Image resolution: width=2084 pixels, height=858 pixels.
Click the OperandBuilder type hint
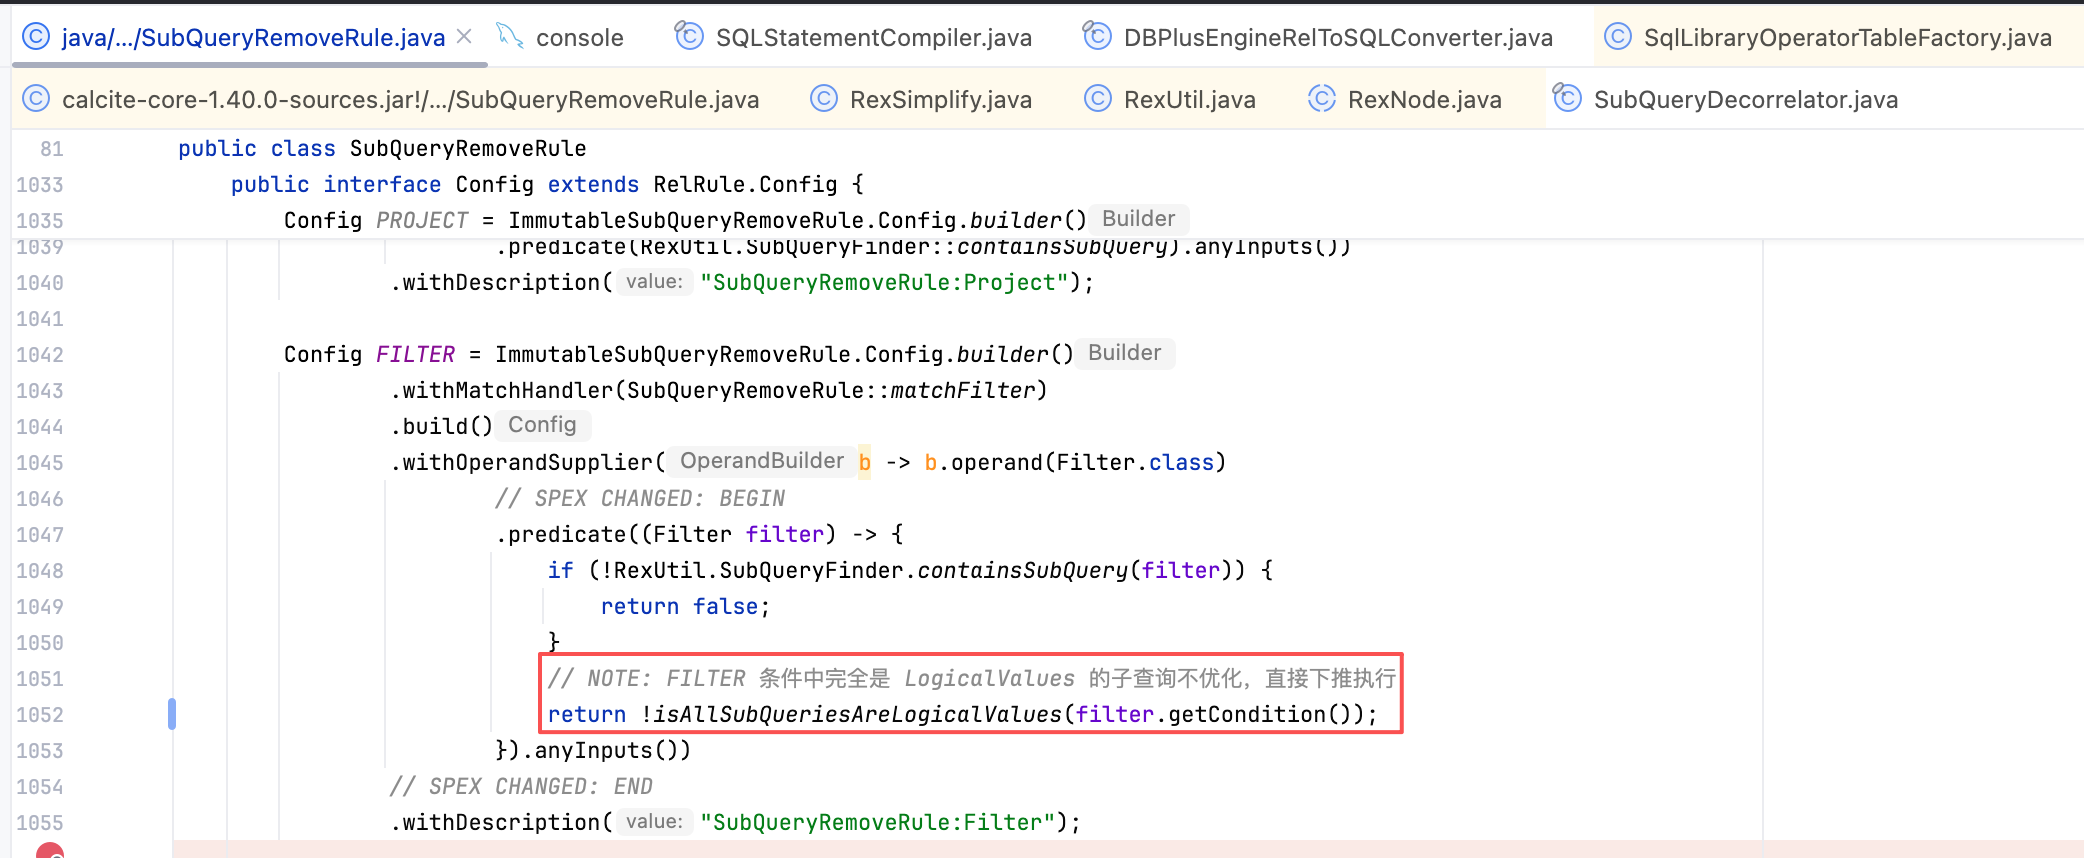coord(762,461)
